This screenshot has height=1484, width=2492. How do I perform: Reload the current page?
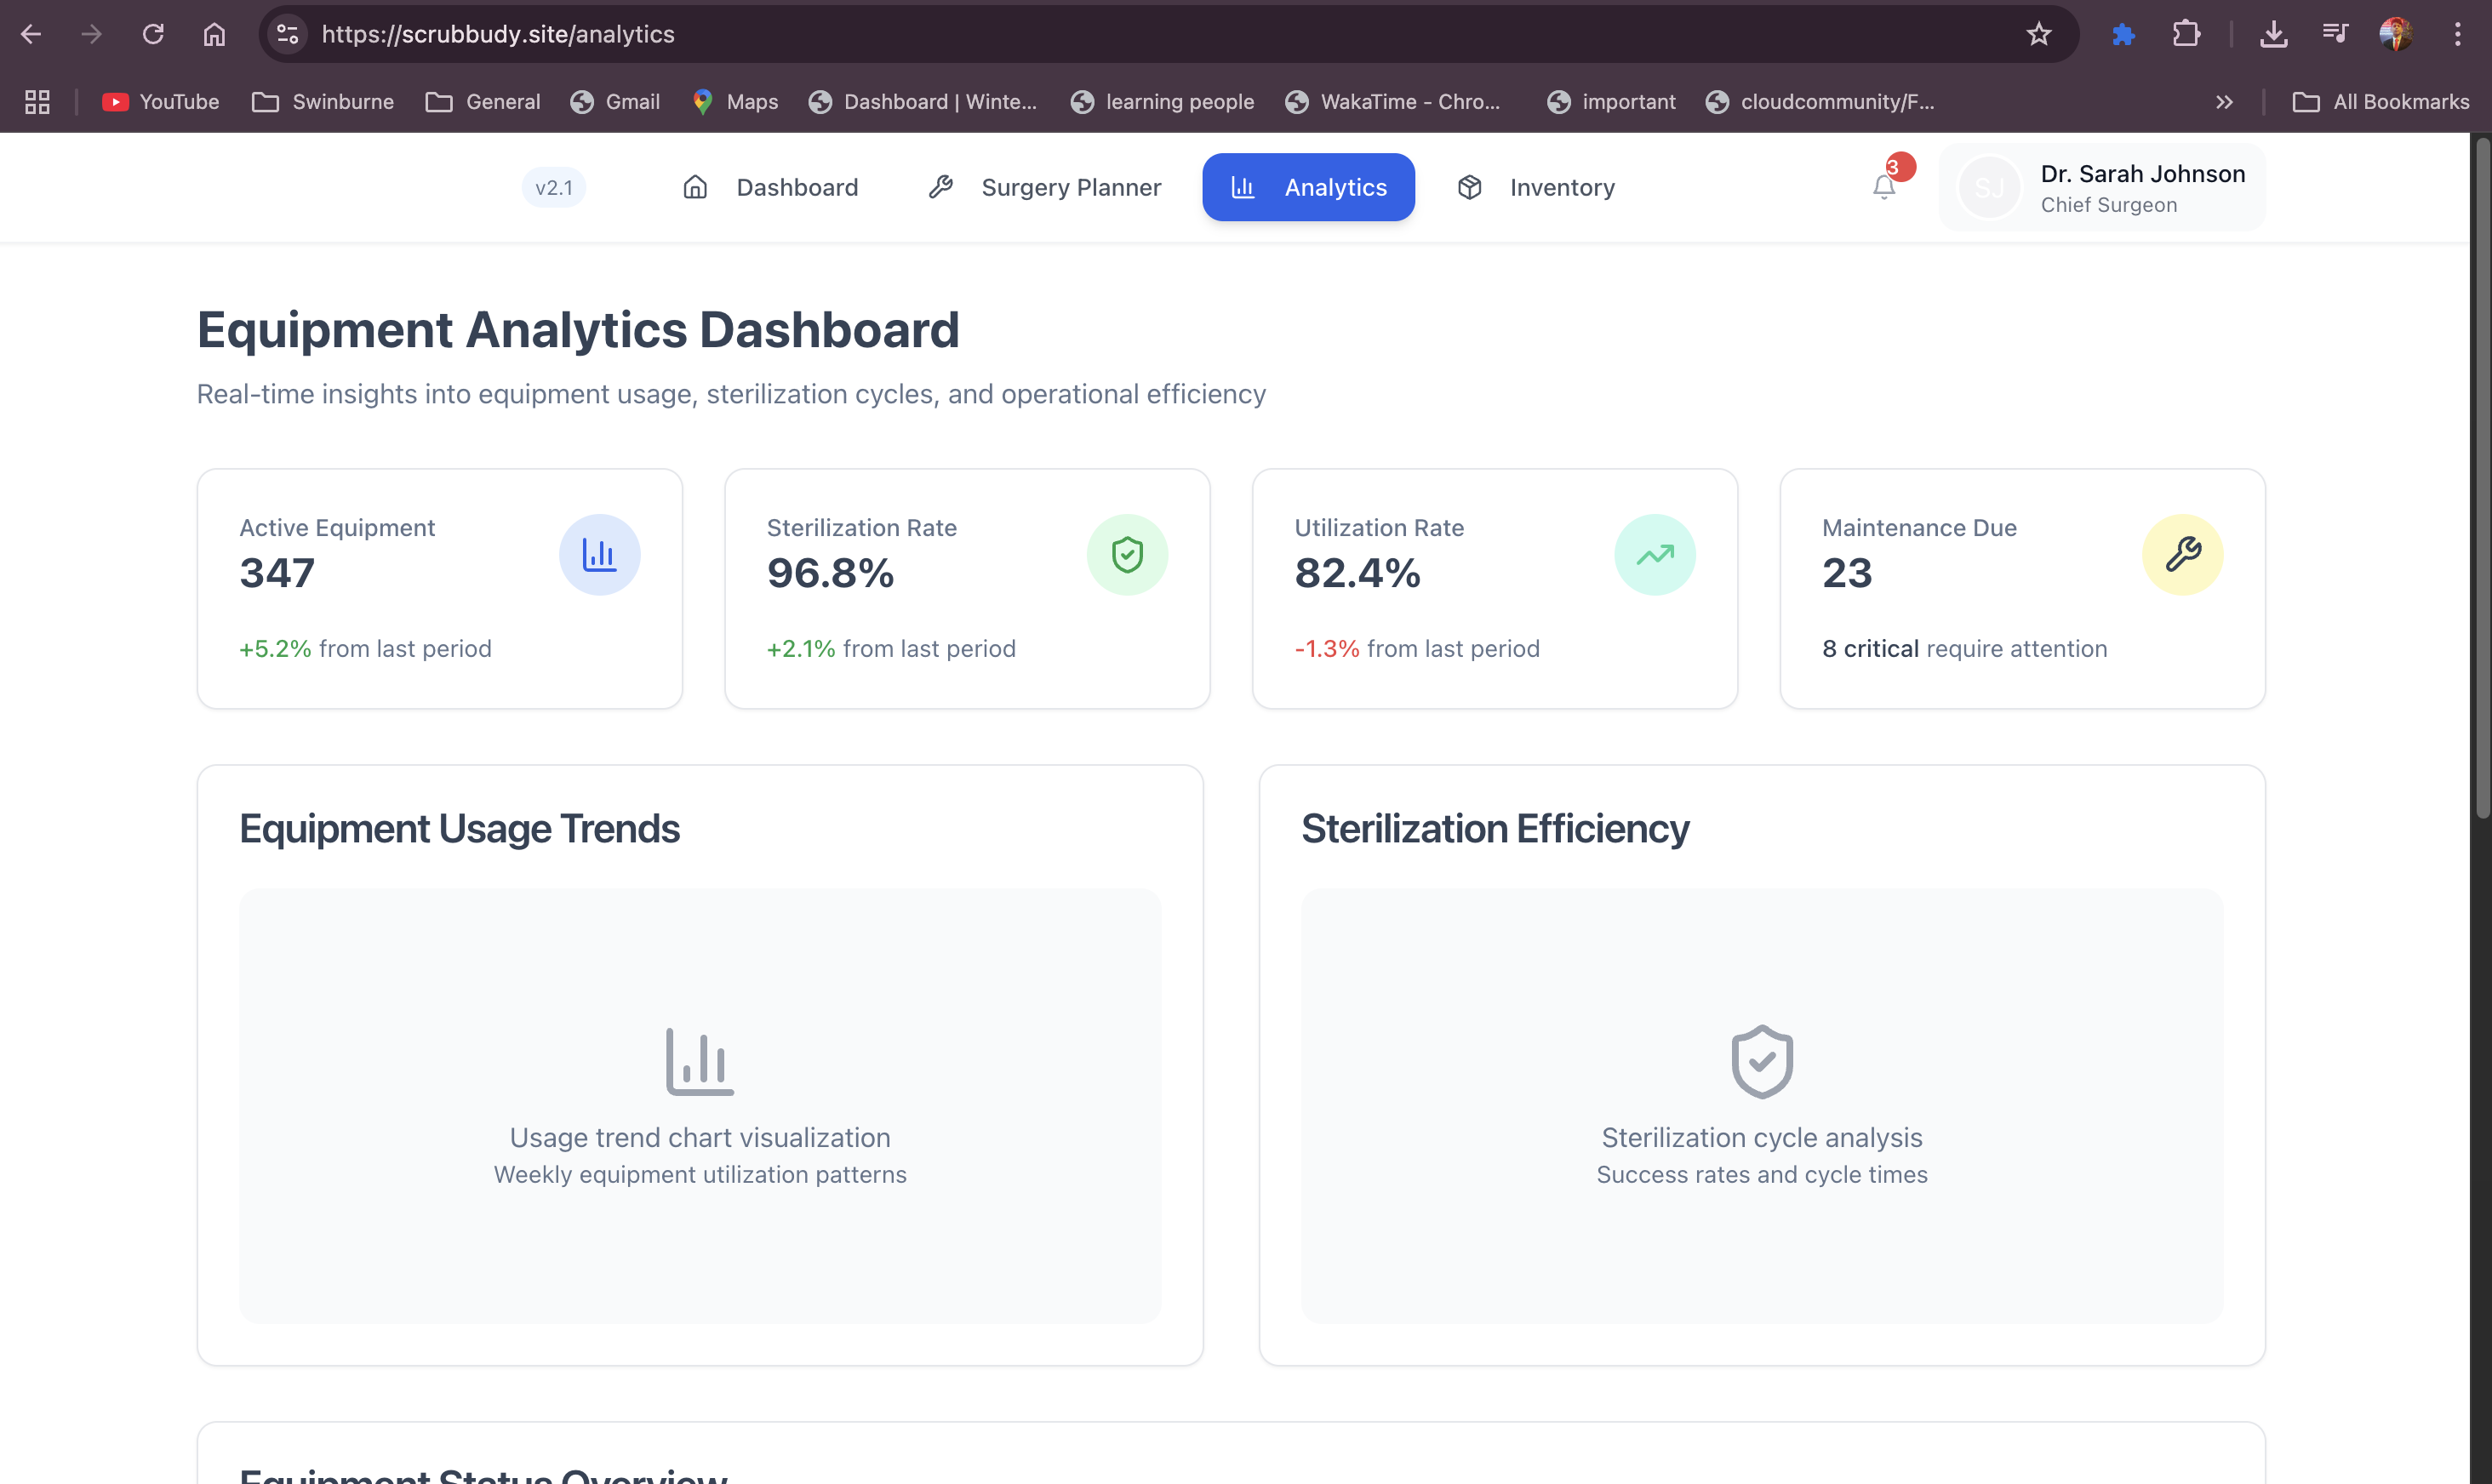point(153,34)
